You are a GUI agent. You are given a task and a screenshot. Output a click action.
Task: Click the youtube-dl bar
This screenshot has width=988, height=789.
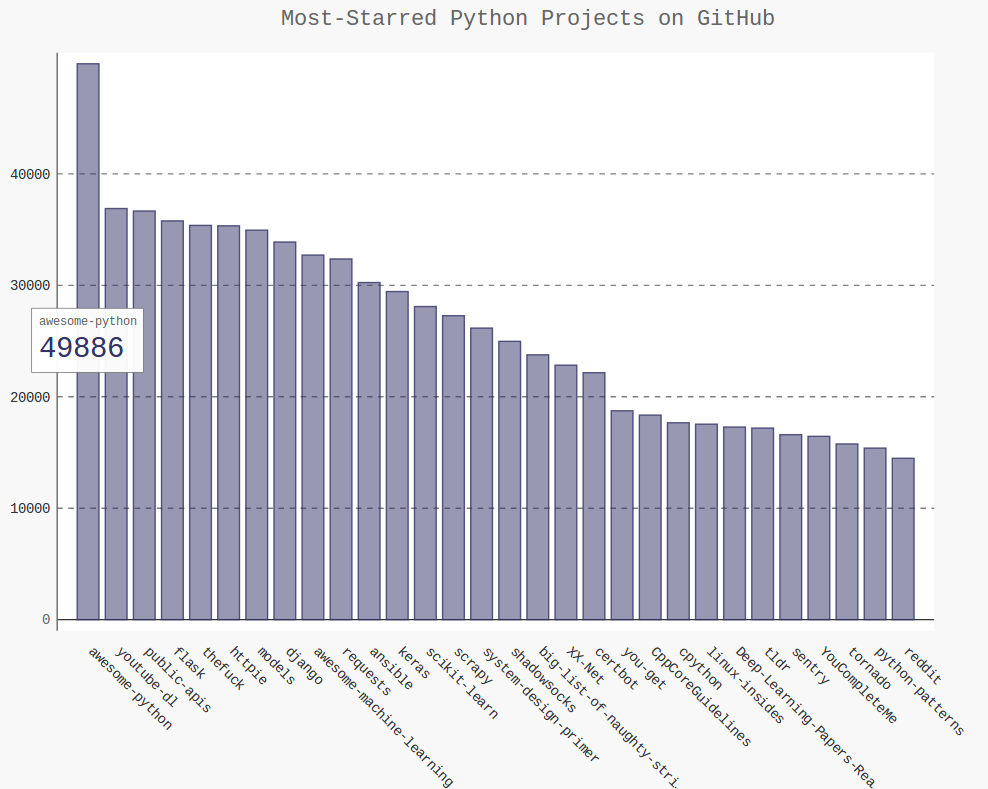pos(116,413)
